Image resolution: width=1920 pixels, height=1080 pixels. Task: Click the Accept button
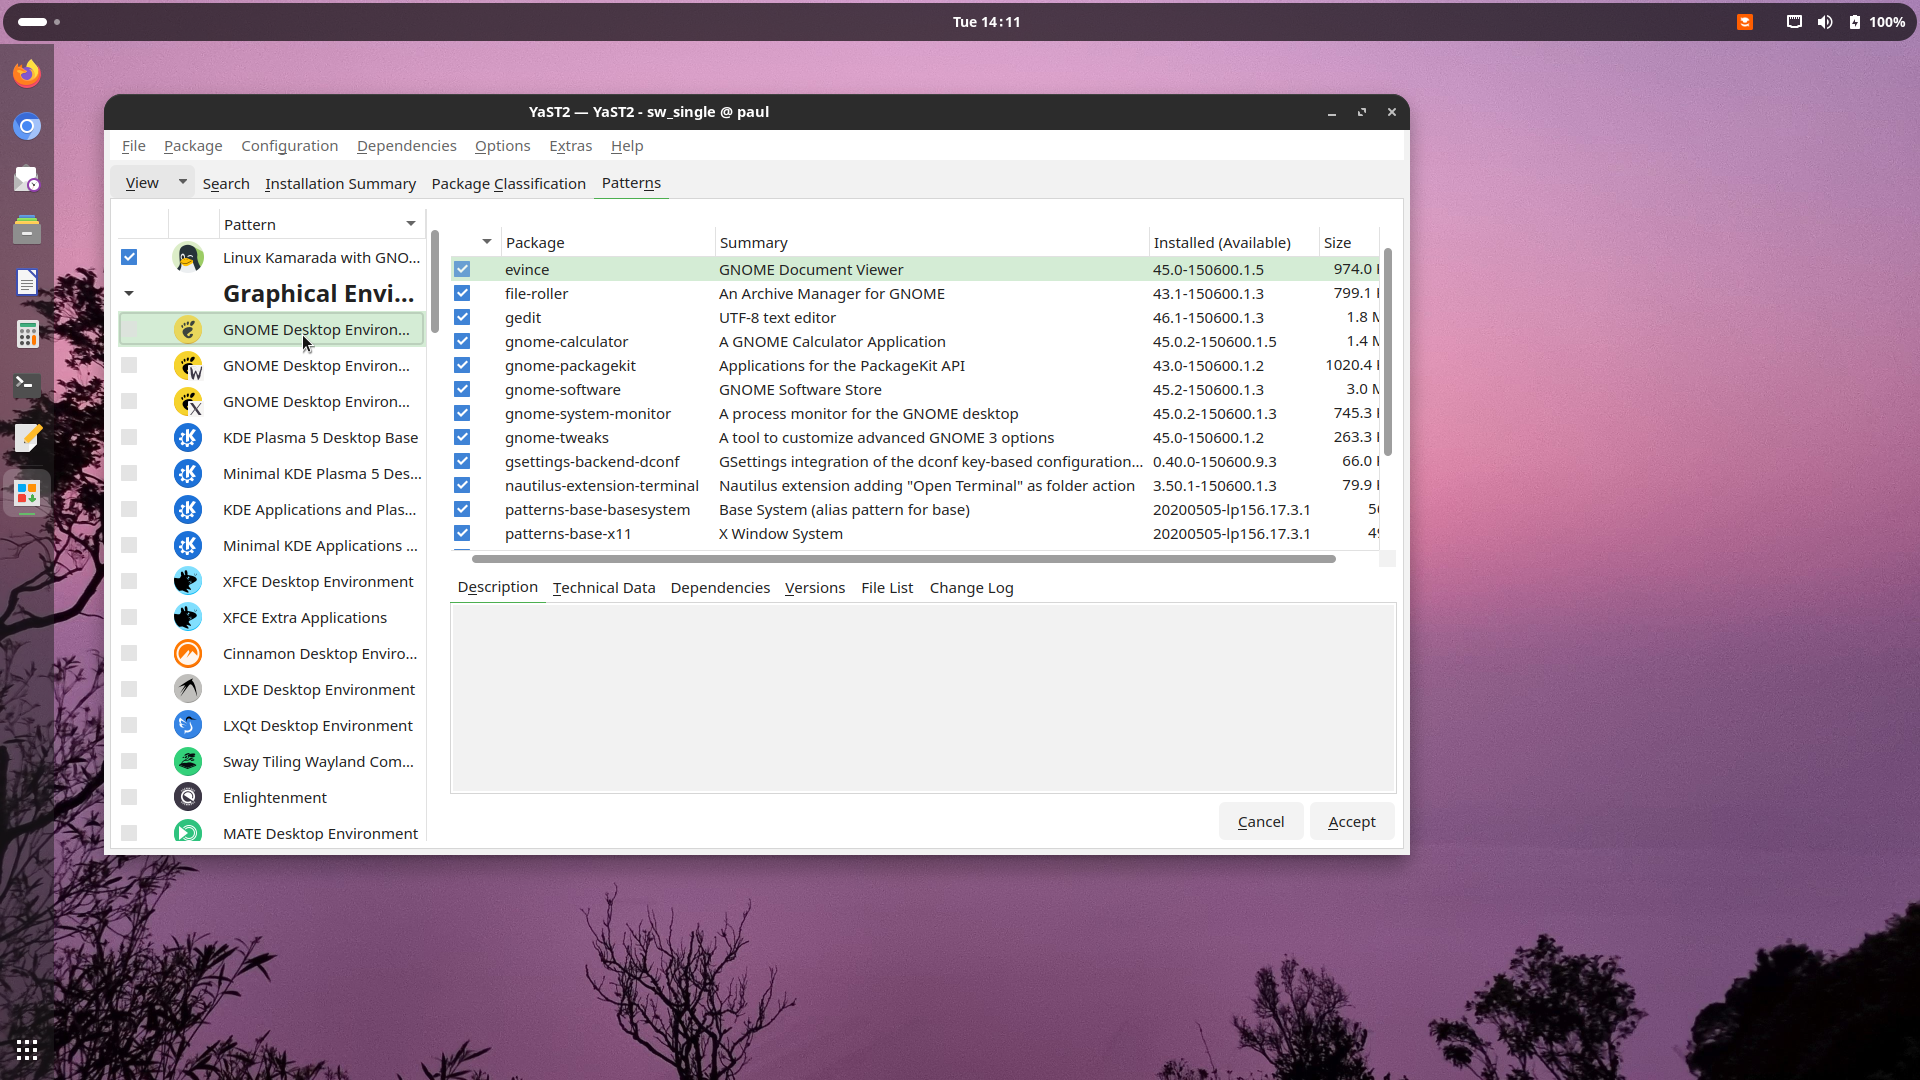tap(1352, 821)
